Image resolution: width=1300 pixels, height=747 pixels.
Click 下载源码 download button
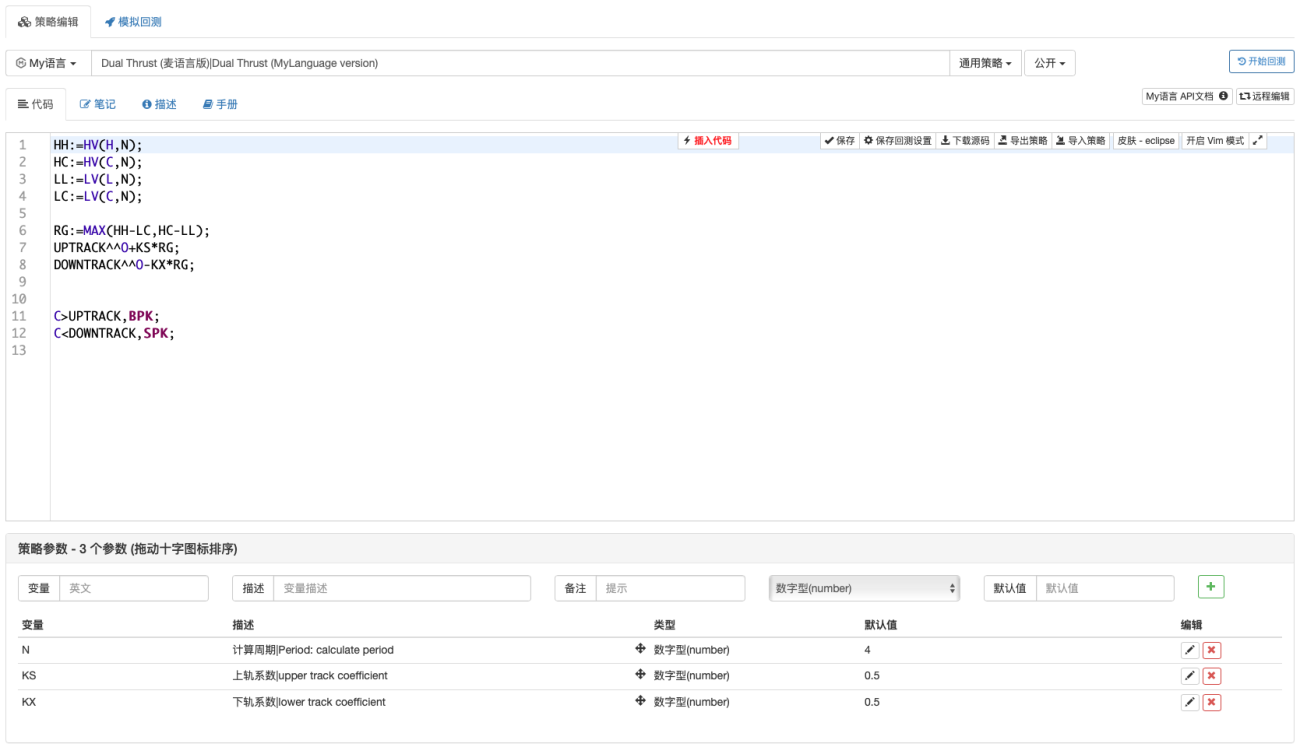pyautogui.click(x=965, y=141)
